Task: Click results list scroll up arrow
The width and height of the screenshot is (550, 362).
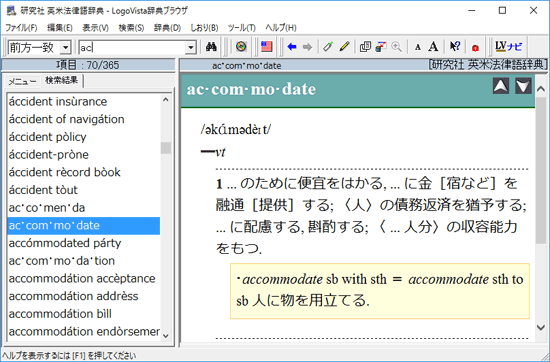Action: [166, 100]
